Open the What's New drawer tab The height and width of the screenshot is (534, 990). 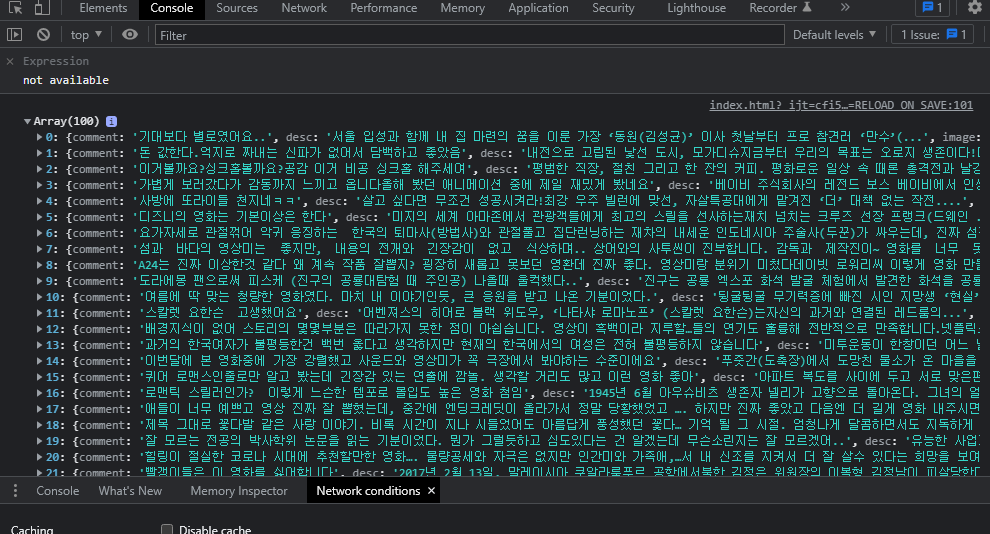(130, 490)
